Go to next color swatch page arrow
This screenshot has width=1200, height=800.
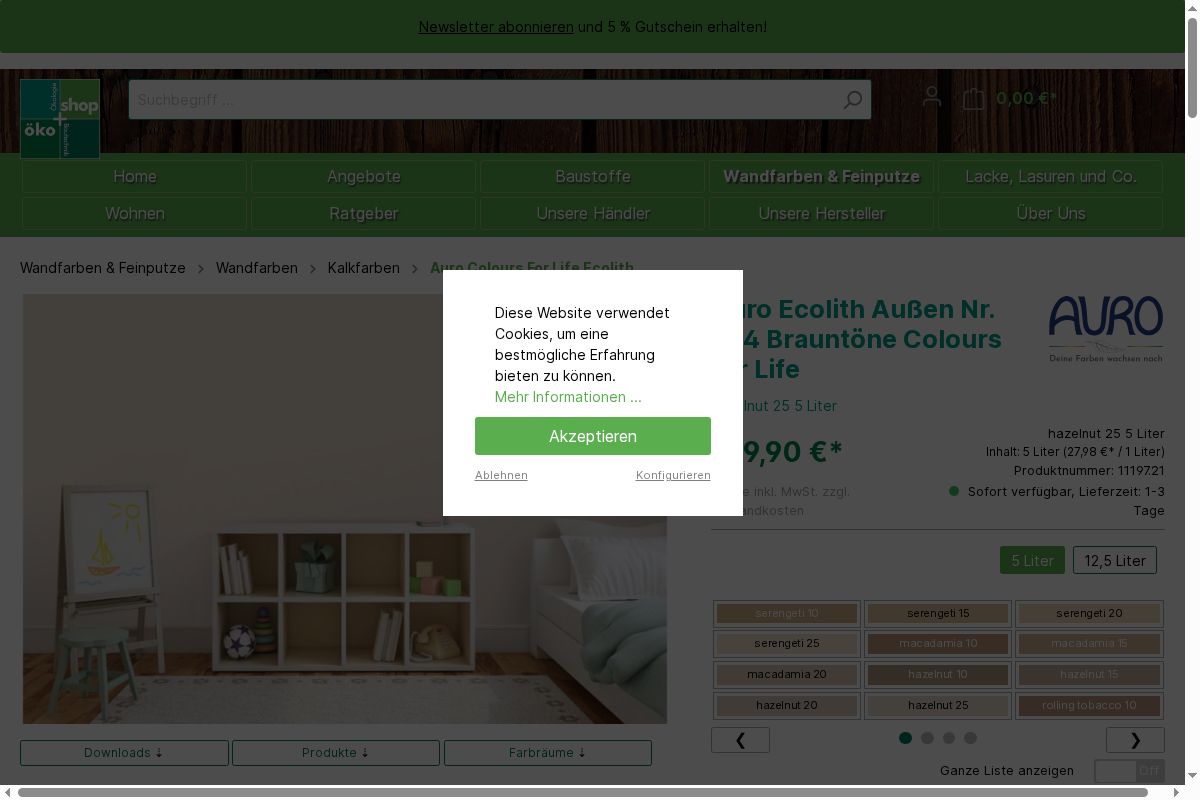tap(1135, 740)
